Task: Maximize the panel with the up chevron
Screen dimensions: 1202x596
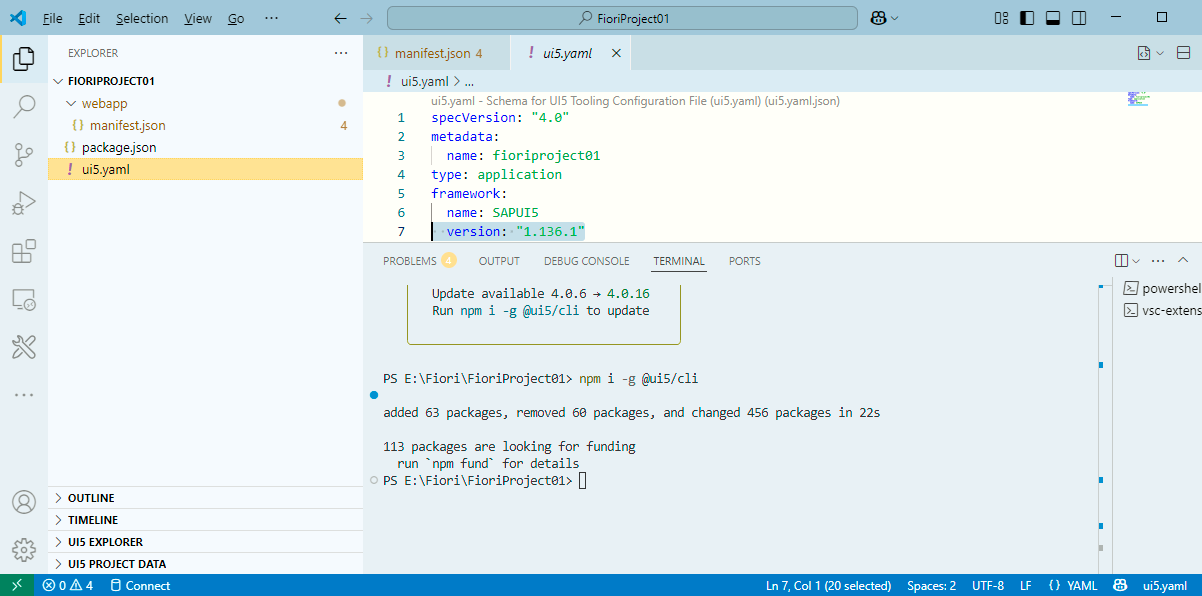Action: coord(1183,261)
